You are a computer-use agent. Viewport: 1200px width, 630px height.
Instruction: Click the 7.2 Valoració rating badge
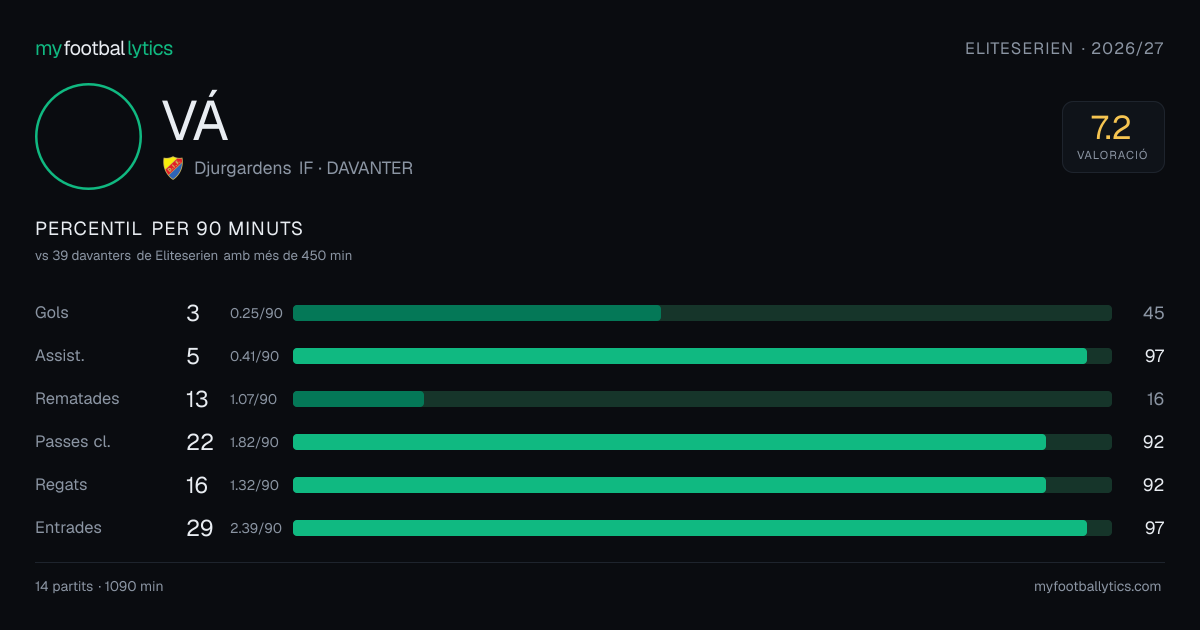tap(1113, 137)
